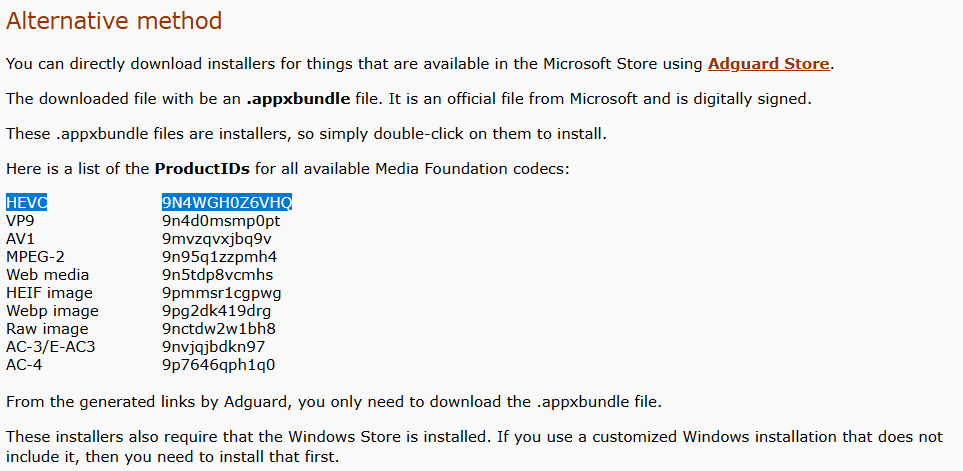This screenshot has width=963, height=471.
Task: Click the AV1 product ID 9mvzqvxjbq9v
Action: point(217,239)
